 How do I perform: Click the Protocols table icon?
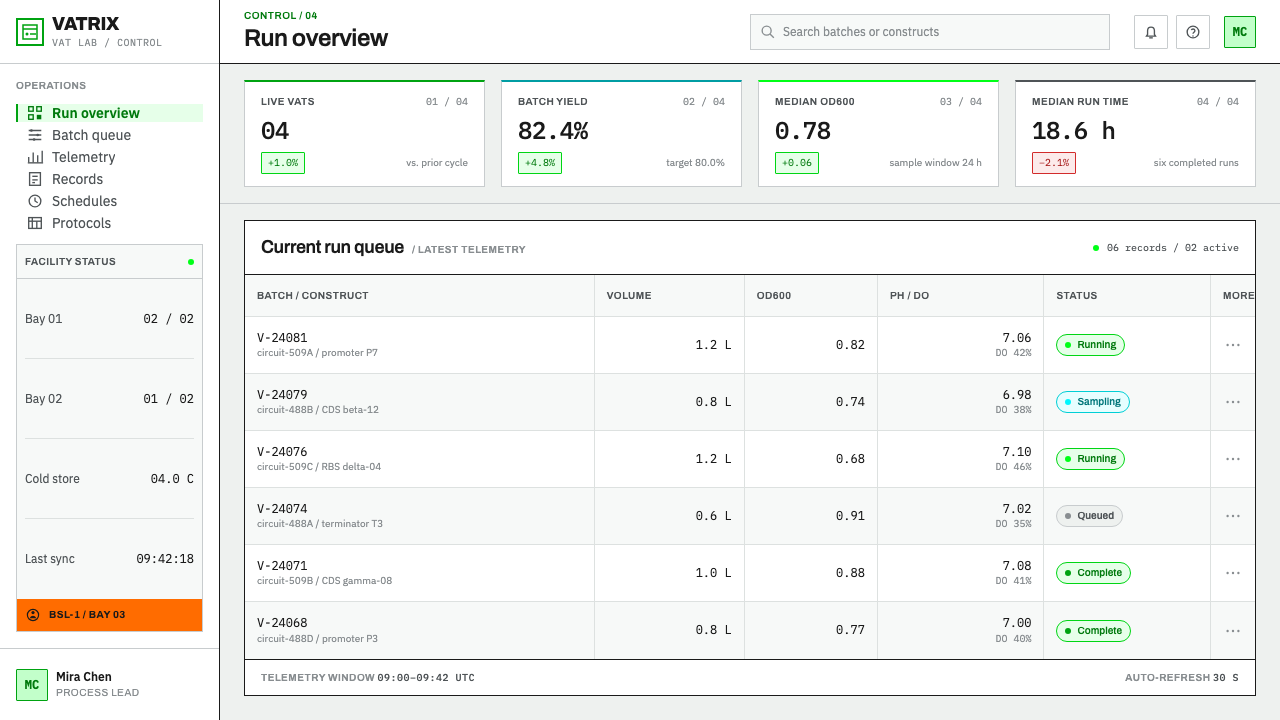click(x=35, y=223)
